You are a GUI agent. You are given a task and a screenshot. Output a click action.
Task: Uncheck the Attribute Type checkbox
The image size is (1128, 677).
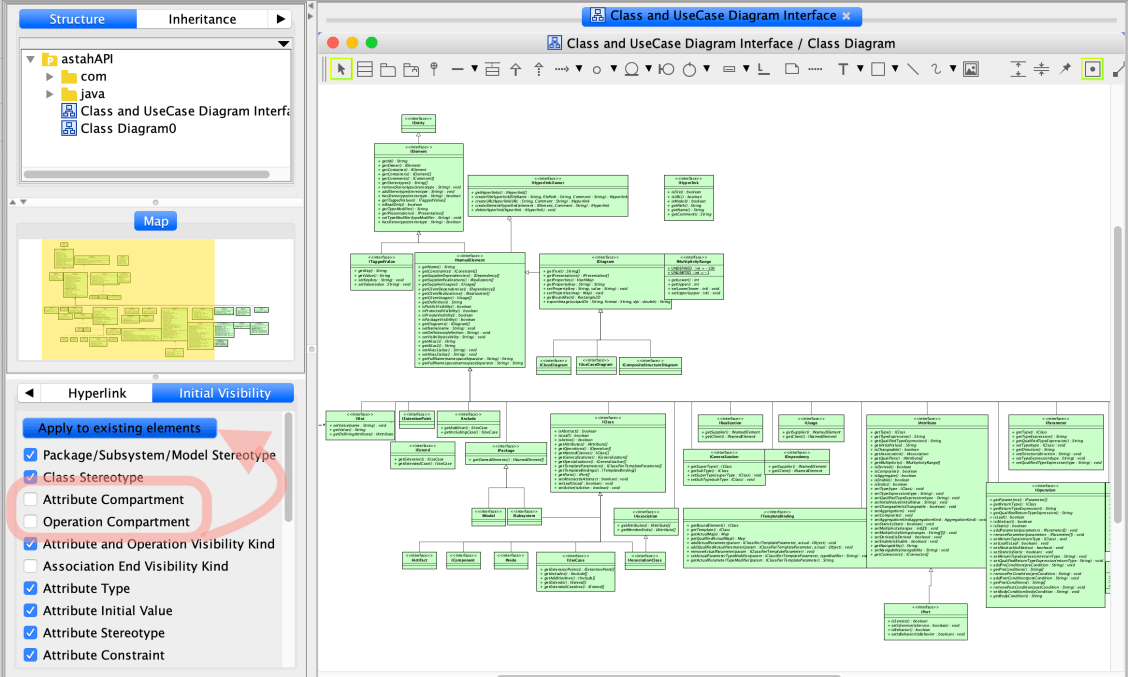pos(31,588)
